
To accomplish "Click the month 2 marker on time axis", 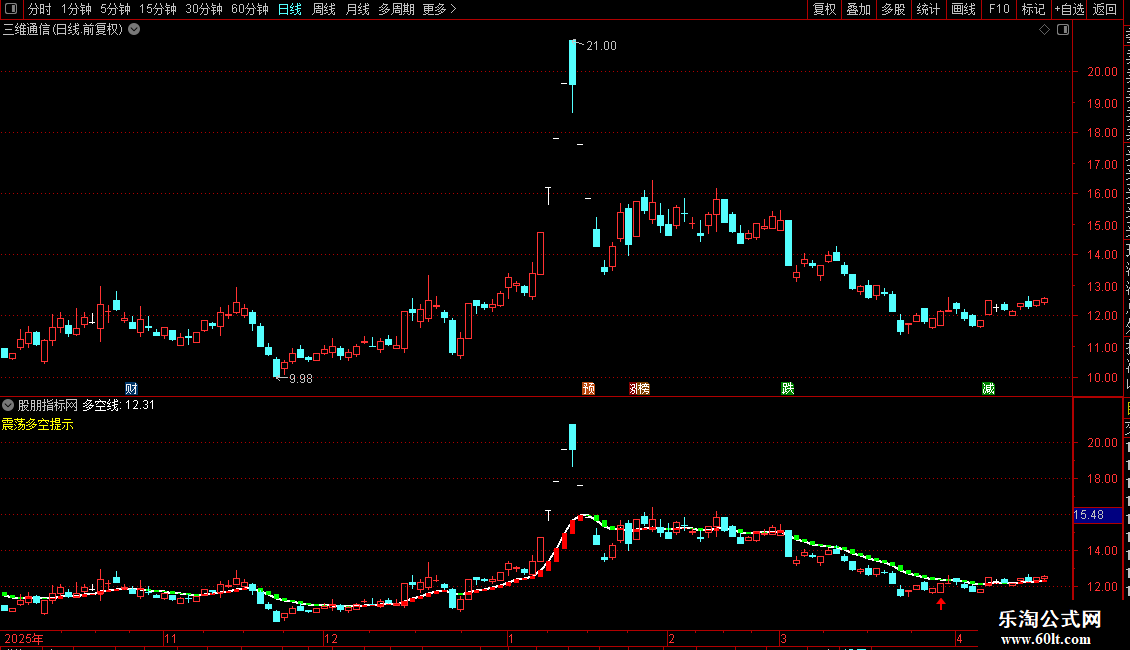I will pyautogui.click(x=671, y=638).
